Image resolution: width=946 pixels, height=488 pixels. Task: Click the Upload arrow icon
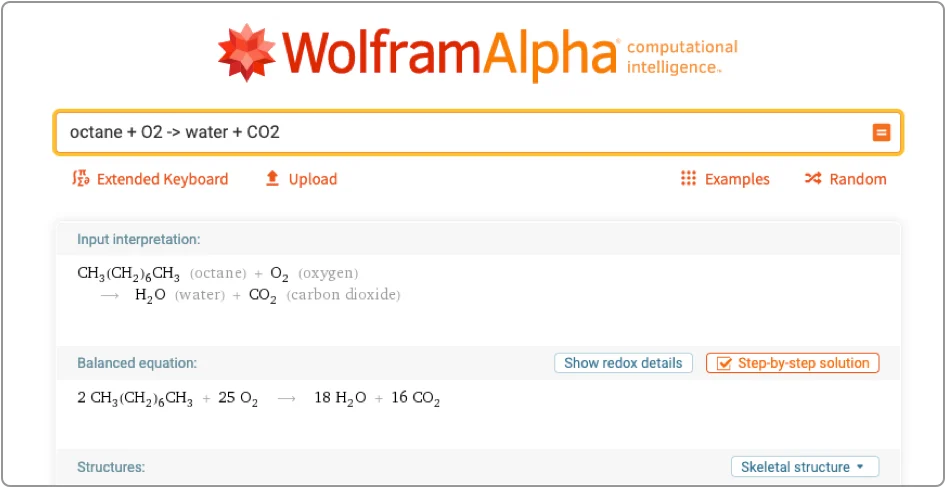[272, 179]
